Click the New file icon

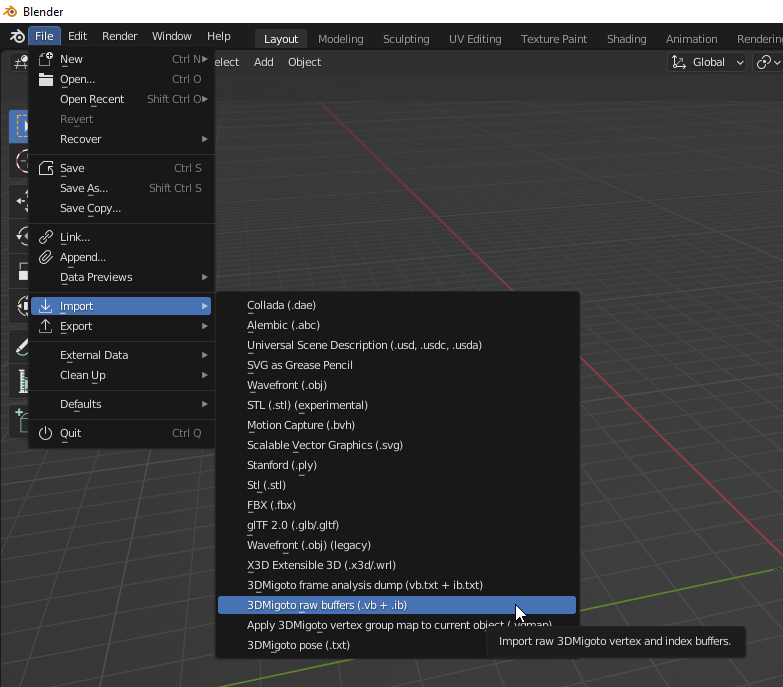point(46,59)
